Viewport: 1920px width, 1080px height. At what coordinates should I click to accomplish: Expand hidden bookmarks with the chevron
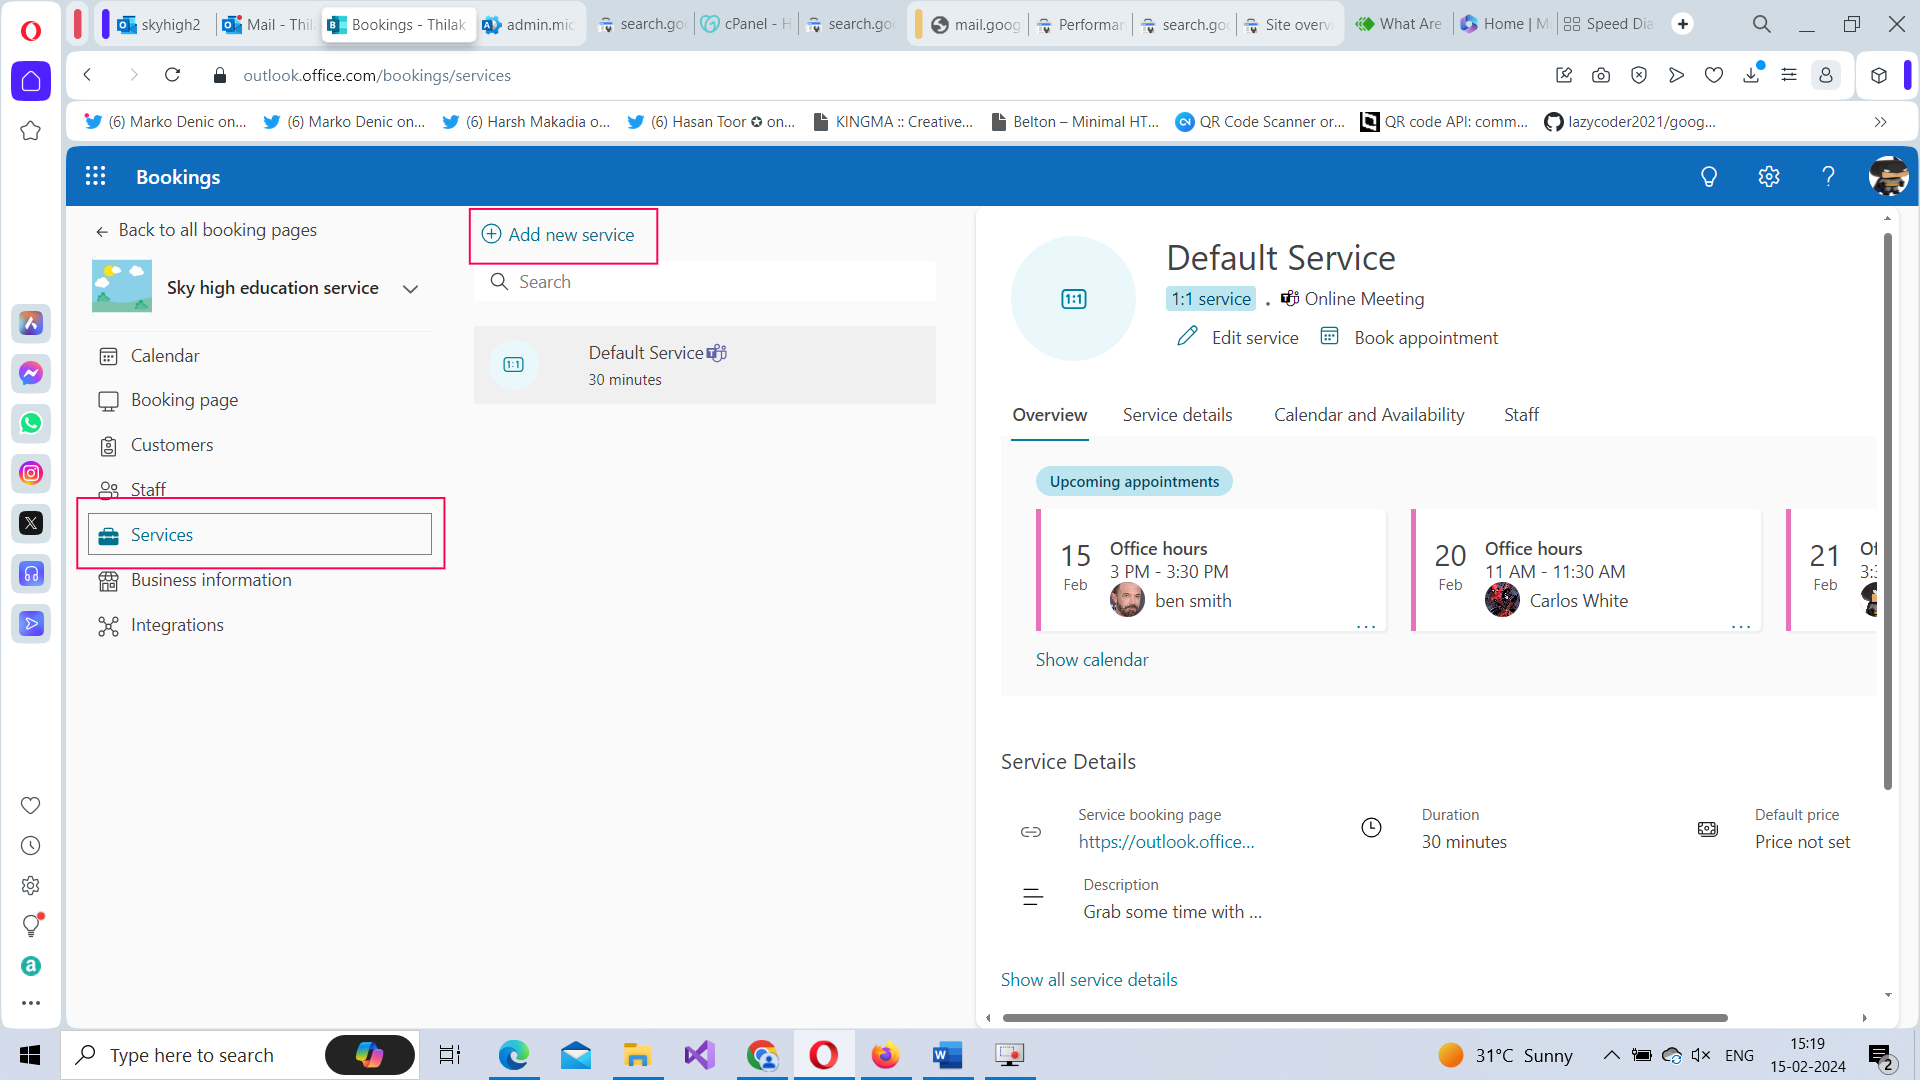(x=1880, y=122)
